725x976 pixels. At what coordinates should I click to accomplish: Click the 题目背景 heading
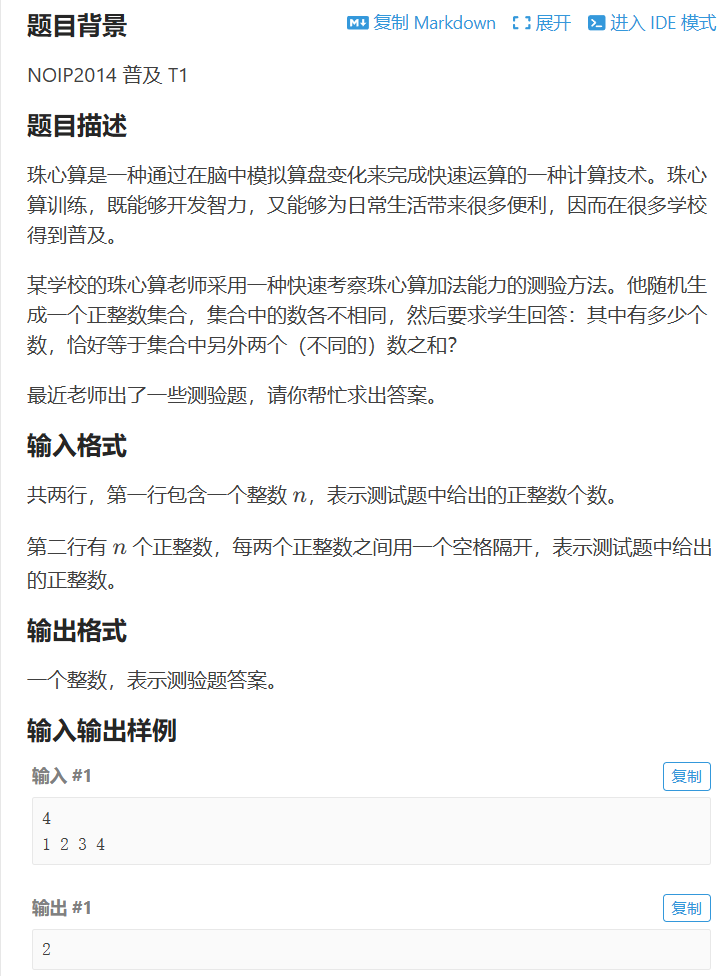coord(77,26)
